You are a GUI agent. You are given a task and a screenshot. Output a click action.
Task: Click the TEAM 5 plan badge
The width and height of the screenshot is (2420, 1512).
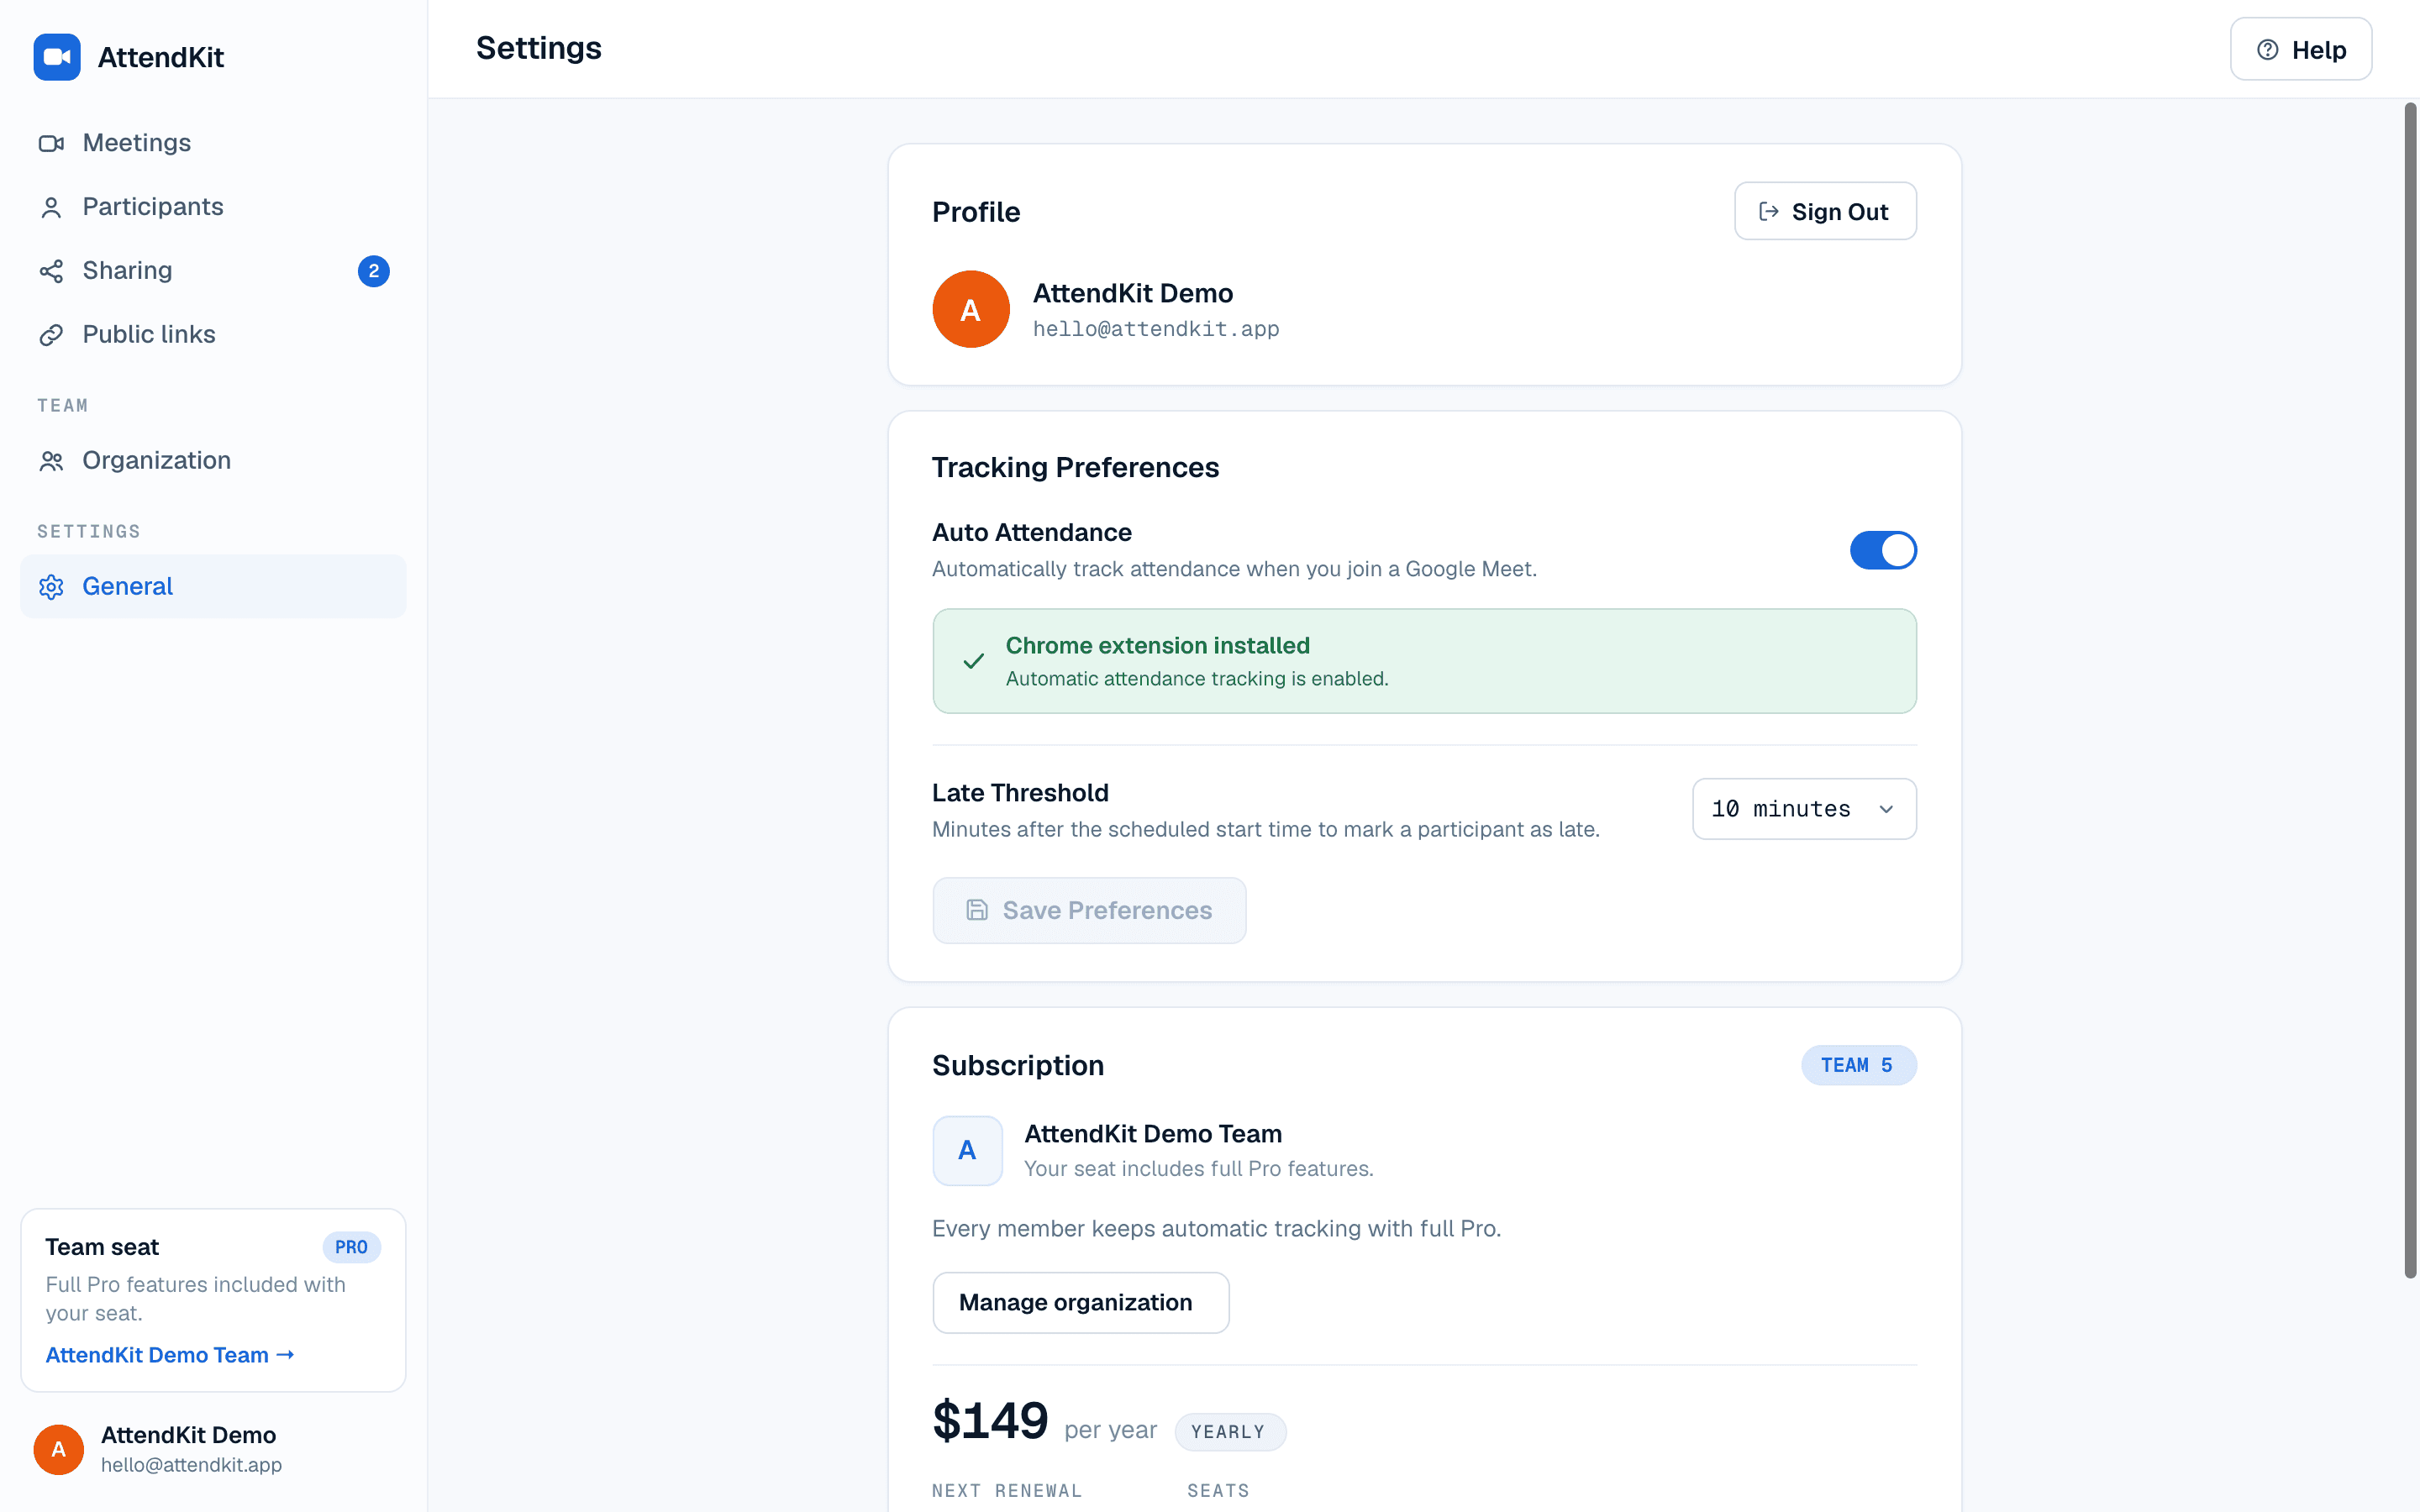1858,1065
